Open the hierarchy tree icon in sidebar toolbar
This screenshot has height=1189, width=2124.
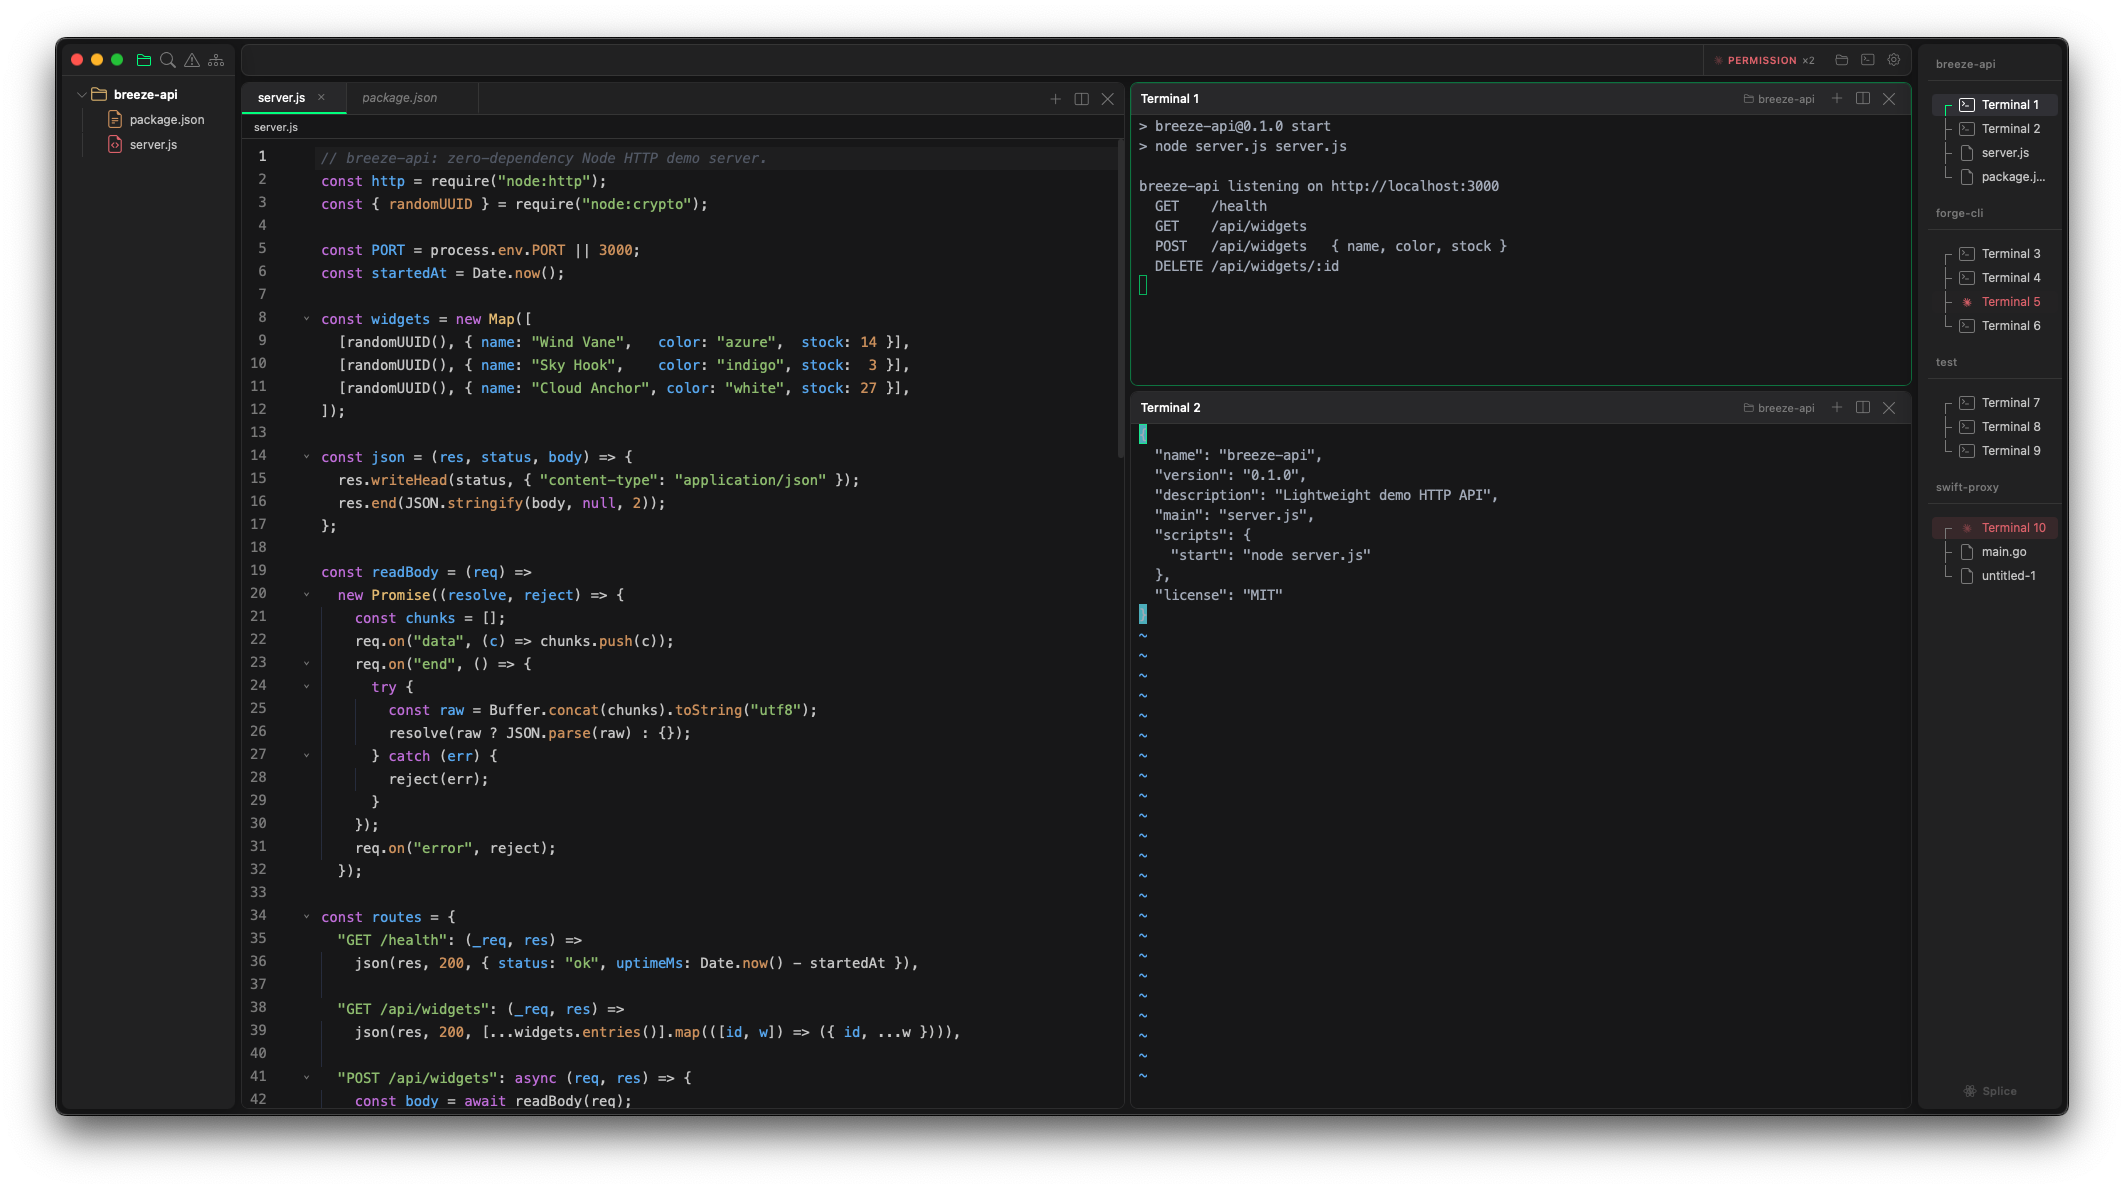pos(216,60)
